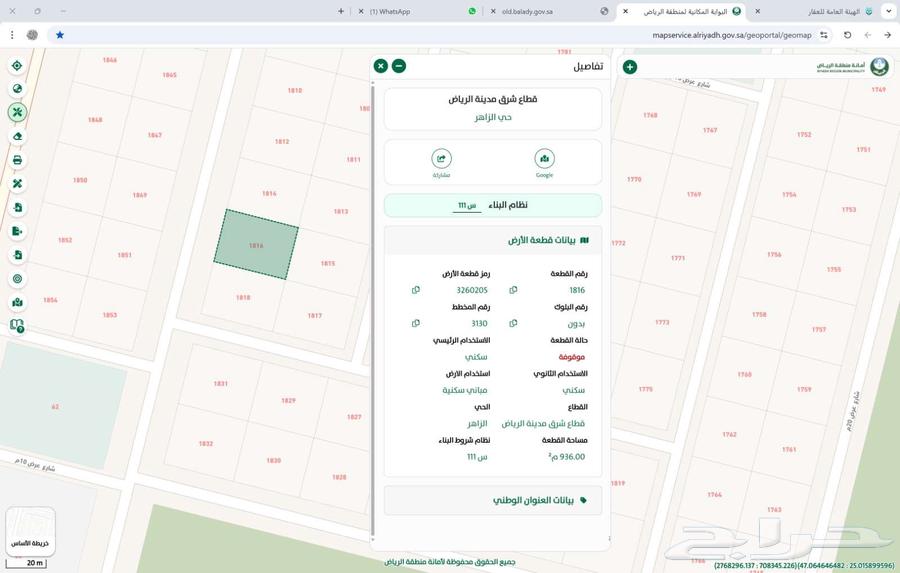The height and width of the screenshot is (573, 900).
Task: Copy parcel number 1816 using copy icon
Action: pos(513,290)
